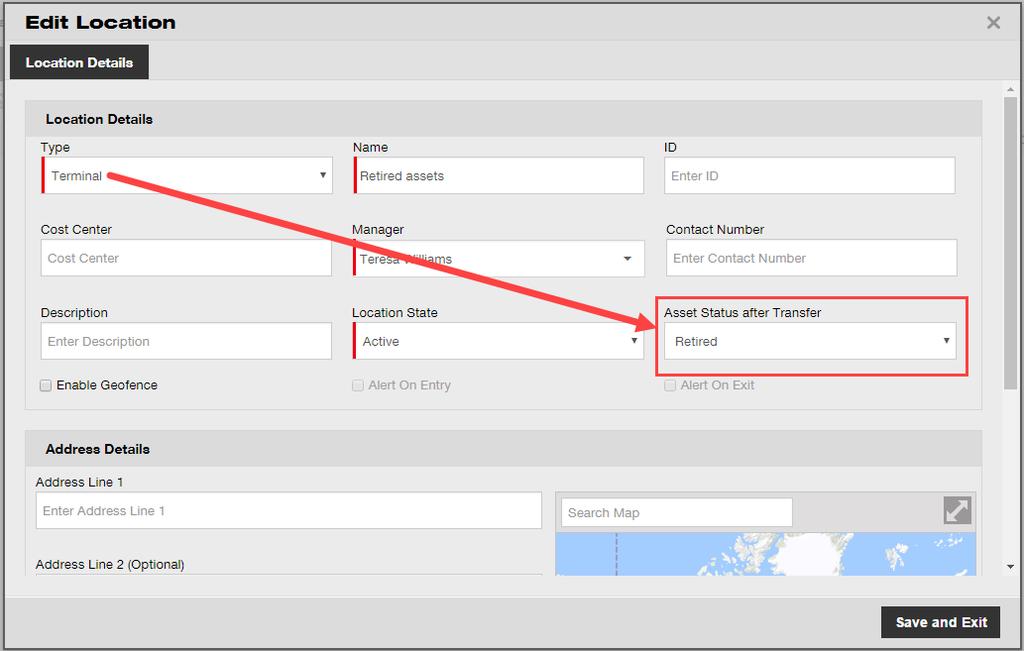Image resolution: width=1024 pixels, height=651 pixels.
Task: Open the Location State dropdown showing Active
Action: point(498,341)
